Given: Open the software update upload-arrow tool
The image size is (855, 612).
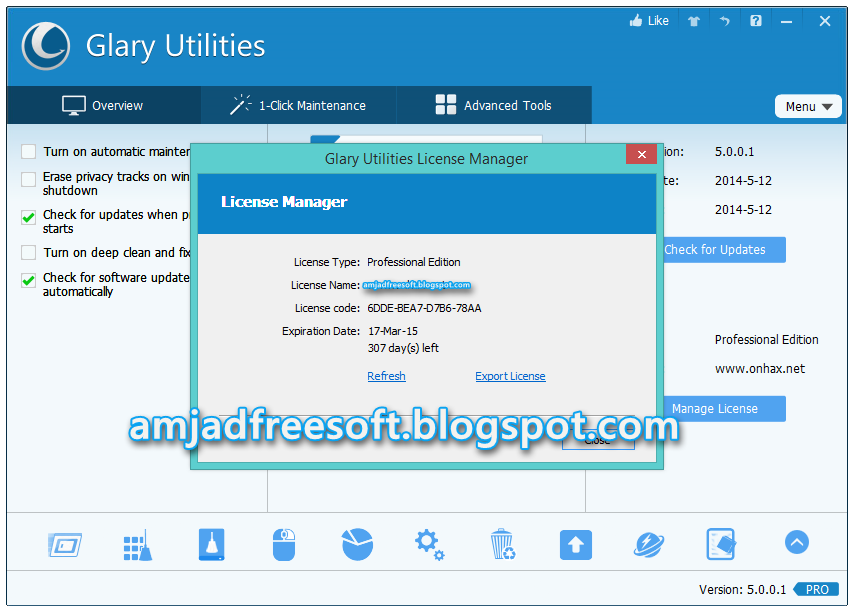Looking at the screenshot, I should click(575, 544).
